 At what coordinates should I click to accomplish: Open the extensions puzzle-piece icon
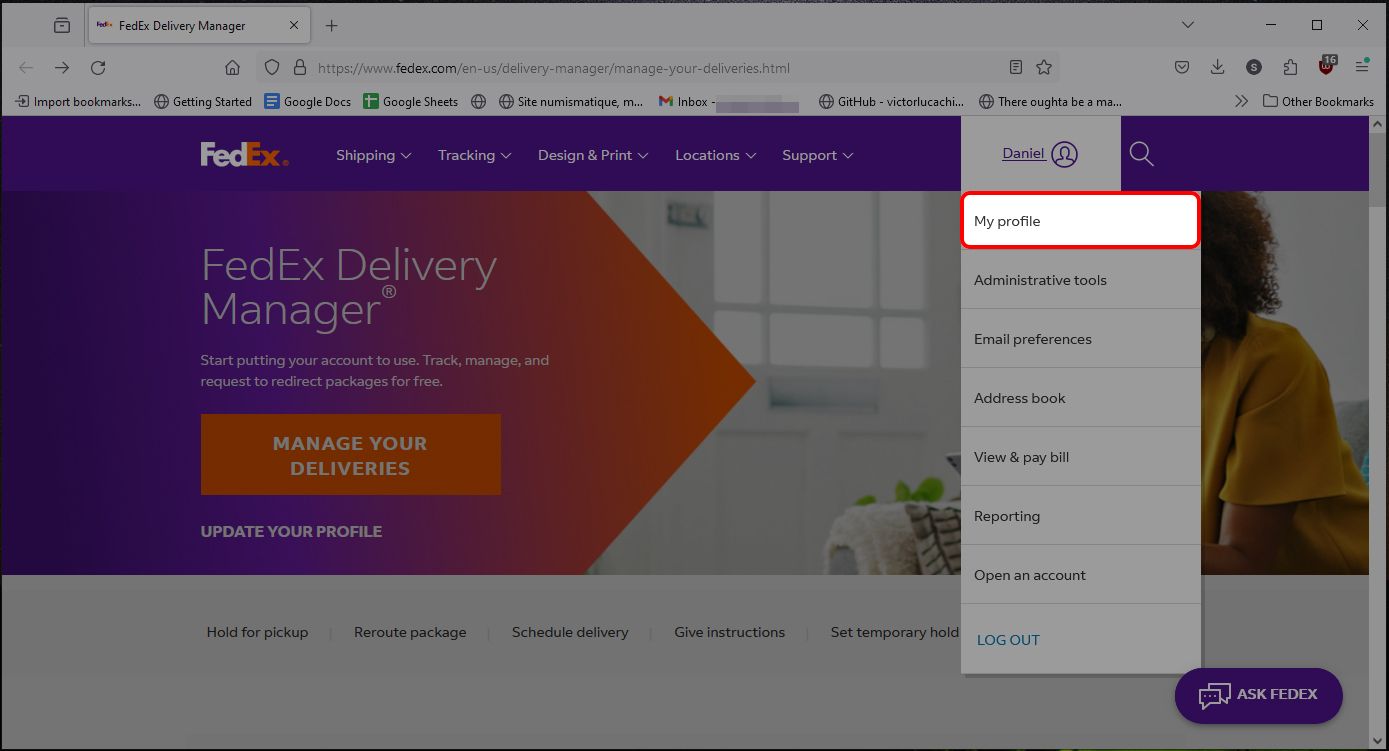point(1289,66)
